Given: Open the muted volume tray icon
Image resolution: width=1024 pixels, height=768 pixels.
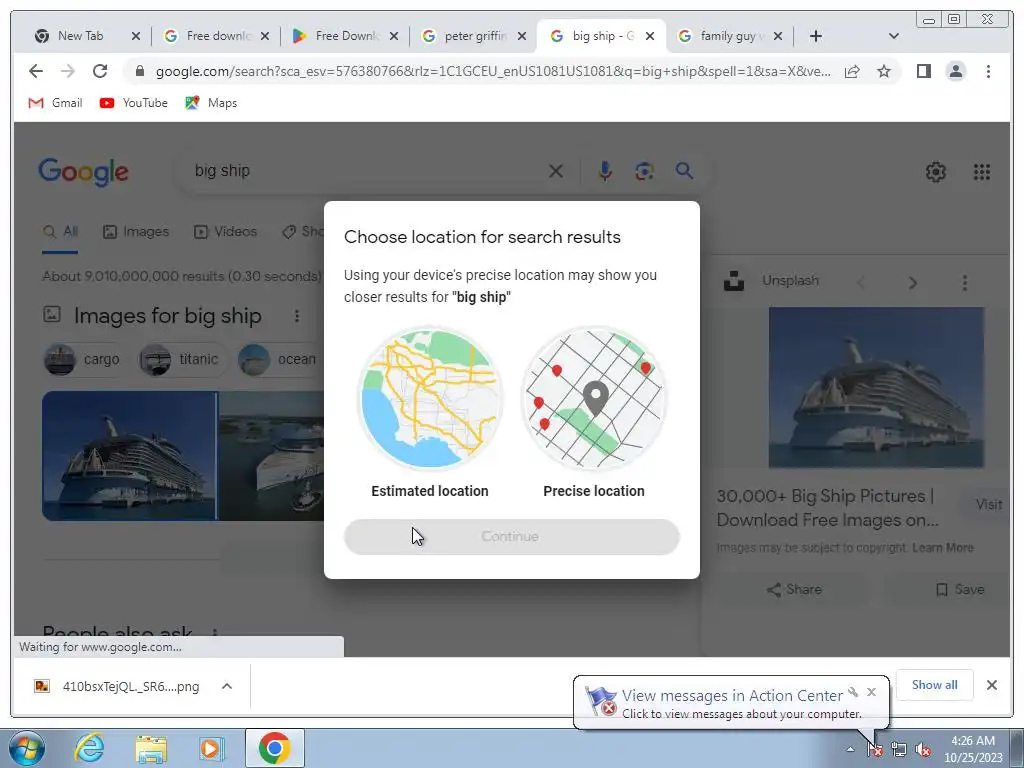Looking at the screenshot, I should [923, 750].
